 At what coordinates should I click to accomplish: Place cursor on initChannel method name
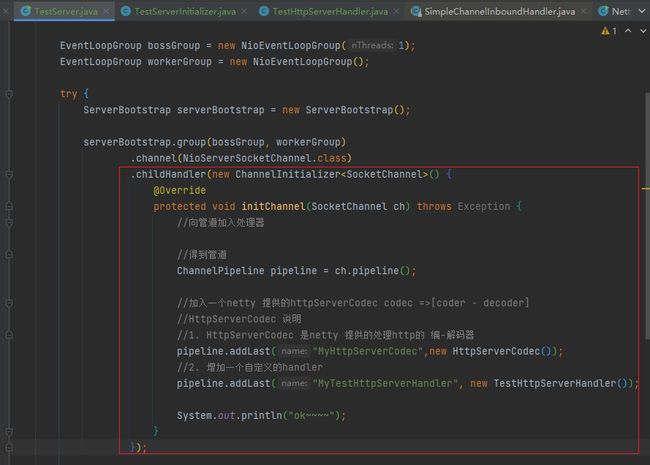pyautogui.click(x=273, y=206)
